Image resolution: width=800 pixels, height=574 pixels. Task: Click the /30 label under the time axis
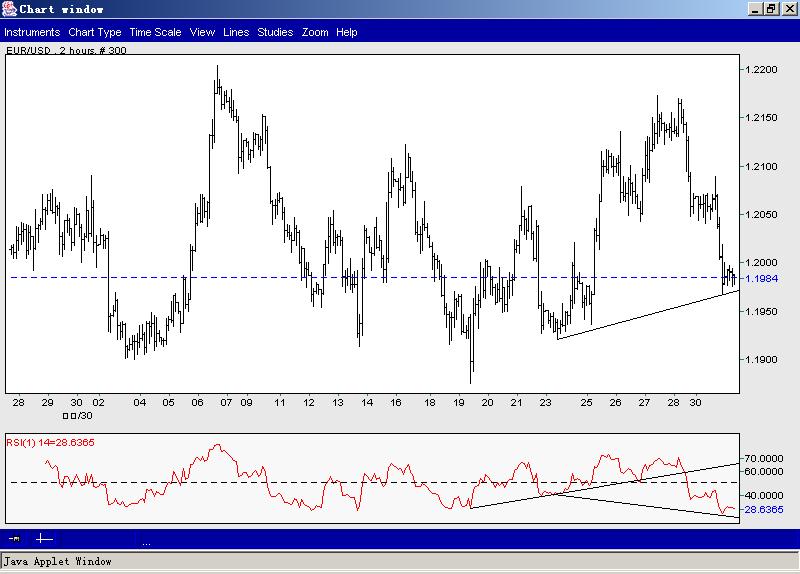(x=78, y=416)
